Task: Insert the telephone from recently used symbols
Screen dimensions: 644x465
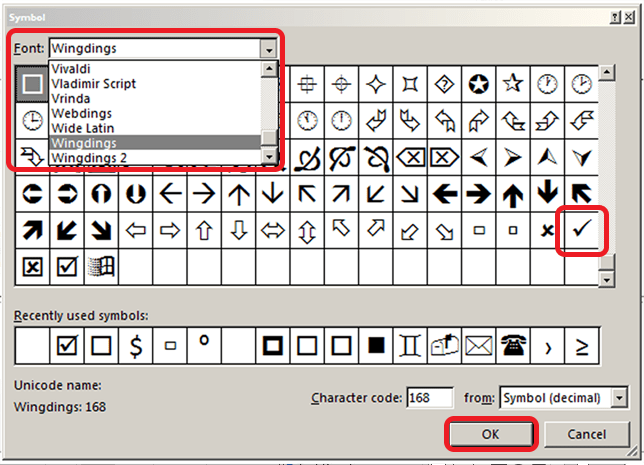Action: pos(512,345)
